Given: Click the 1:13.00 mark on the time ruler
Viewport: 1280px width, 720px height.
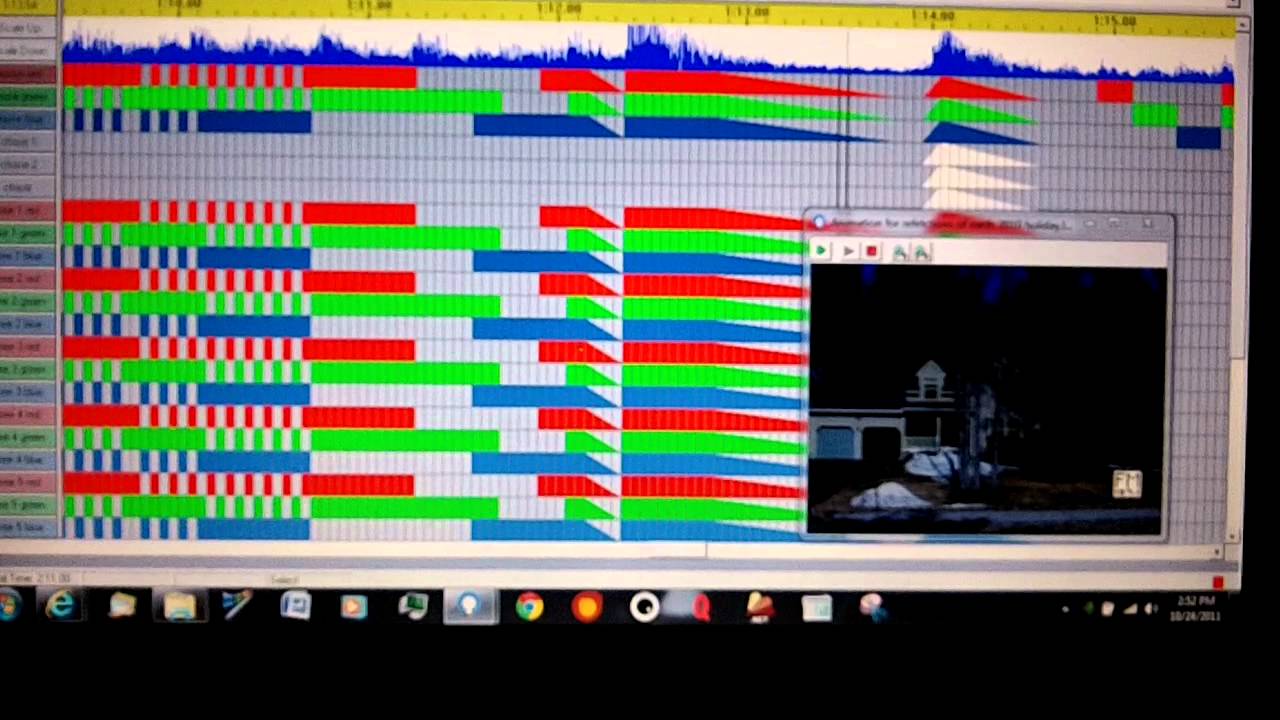Looking at the screenshot, I should coord(747,12).
